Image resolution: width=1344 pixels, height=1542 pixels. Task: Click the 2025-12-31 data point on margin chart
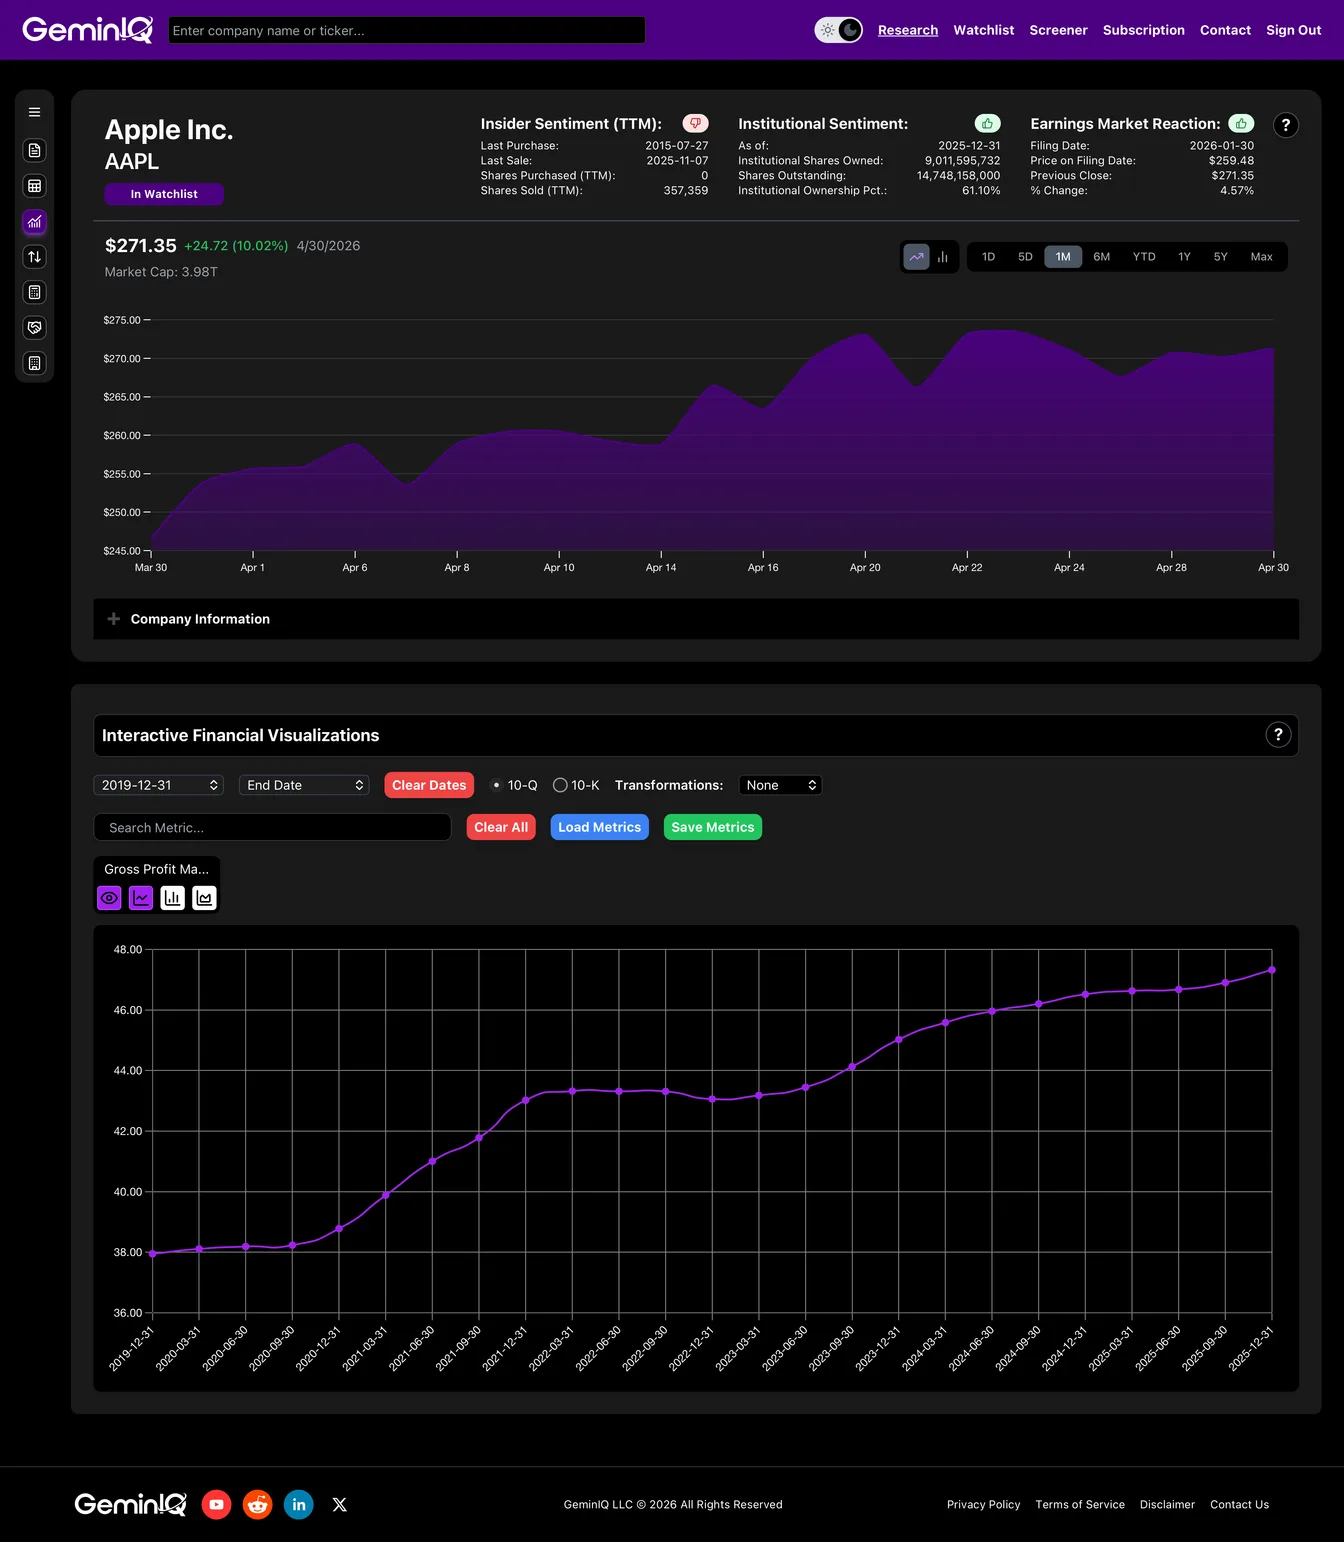[1272, 970]
